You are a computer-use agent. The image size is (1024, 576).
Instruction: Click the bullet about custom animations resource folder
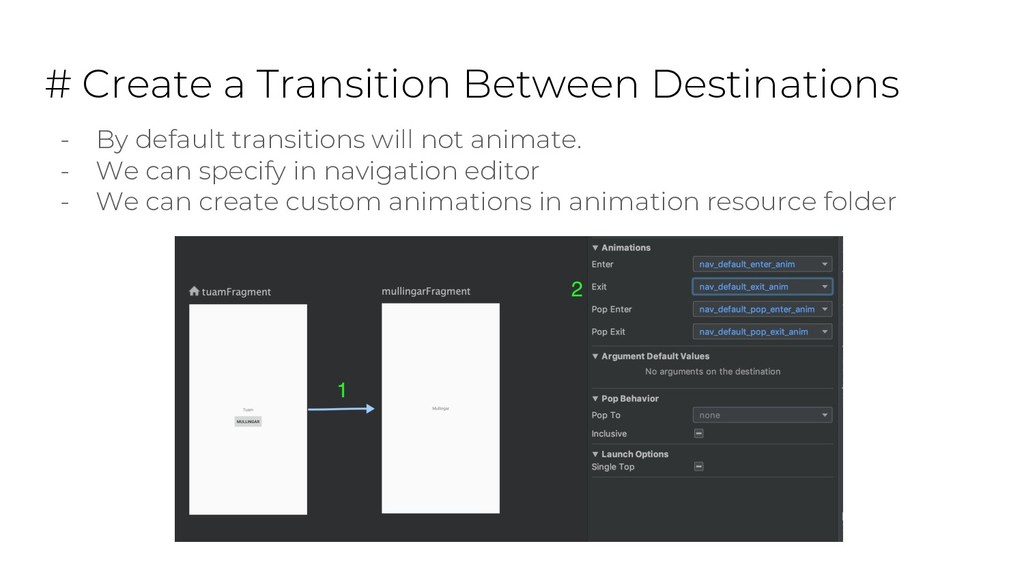pos(496,201)
